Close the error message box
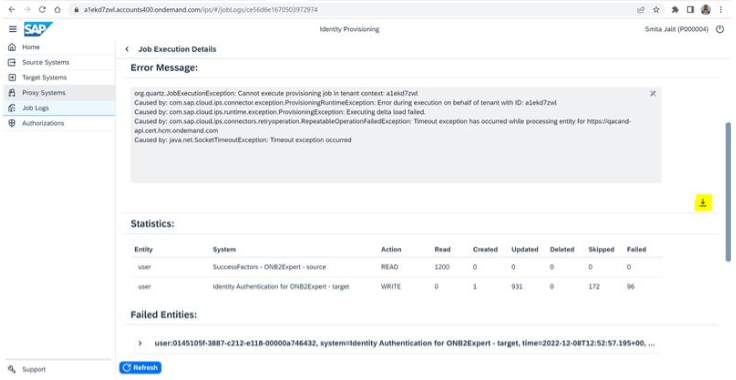The width and height of the screenshot is (736, 380). click(652, 93)
